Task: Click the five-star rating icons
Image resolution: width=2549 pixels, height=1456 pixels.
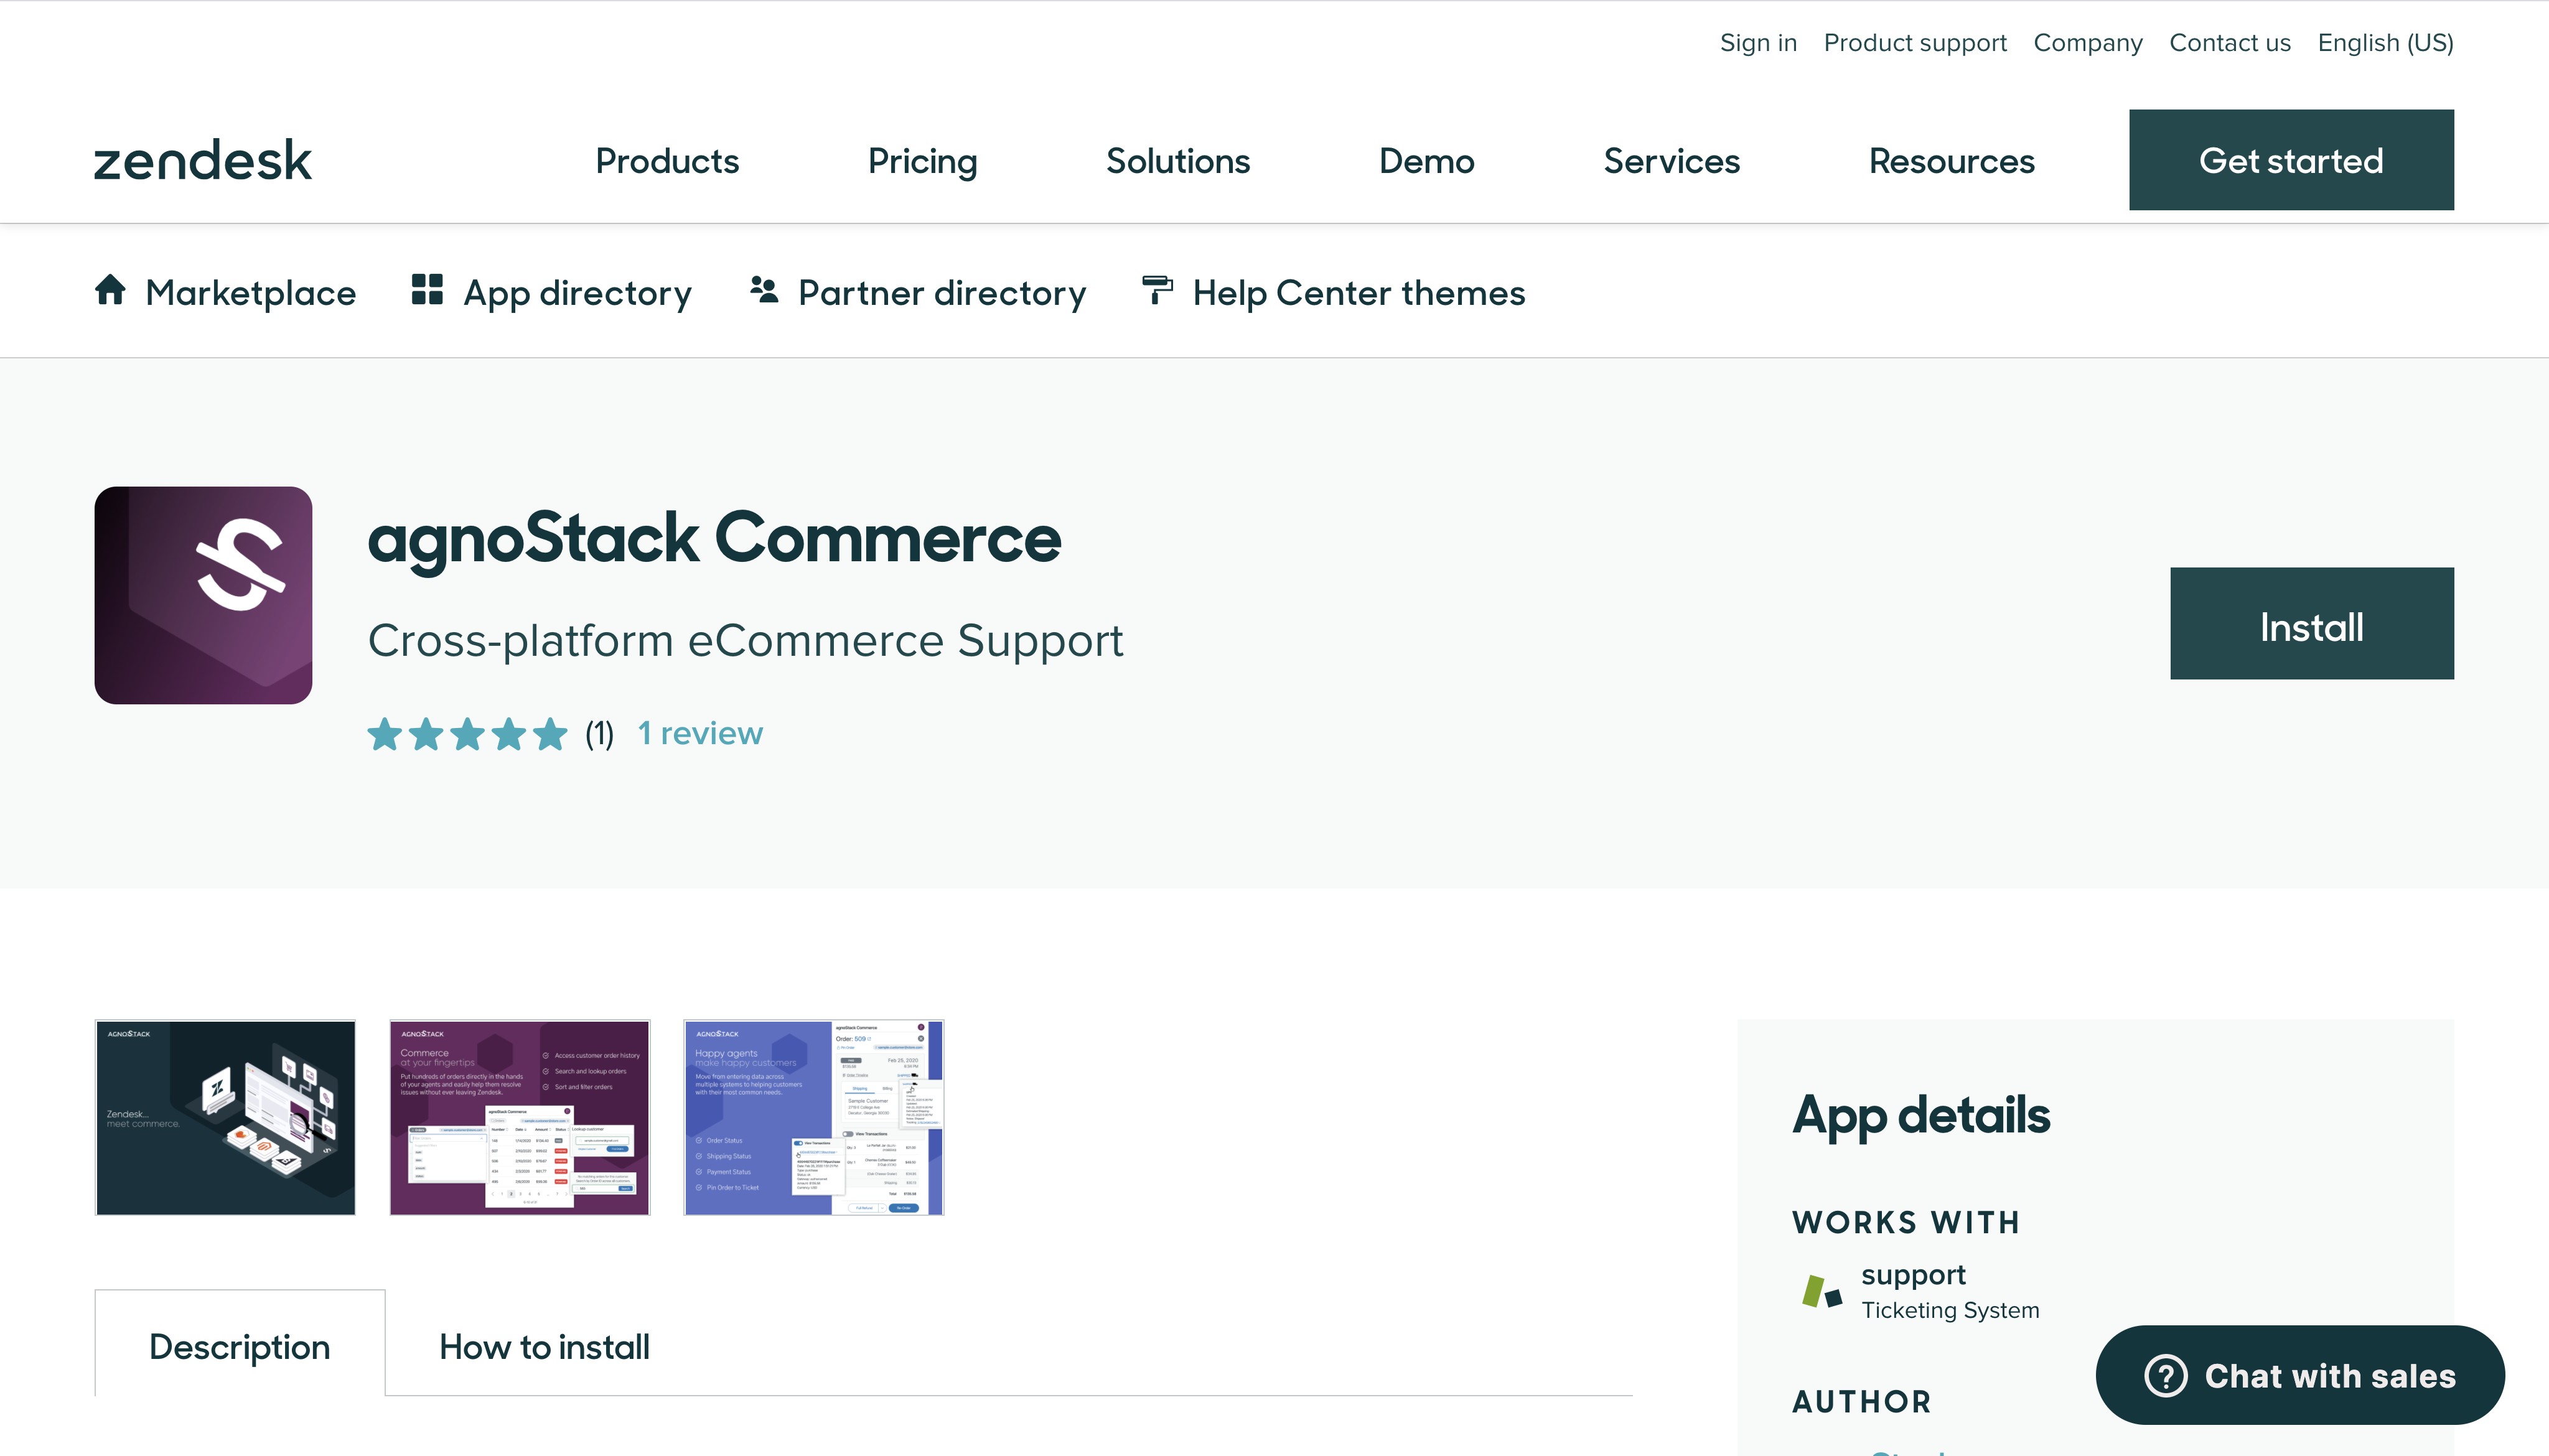Action: tap(467, 735)
